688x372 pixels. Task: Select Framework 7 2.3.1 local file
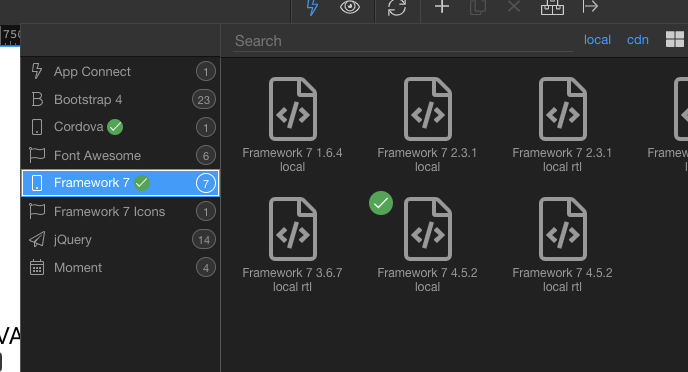427,125
